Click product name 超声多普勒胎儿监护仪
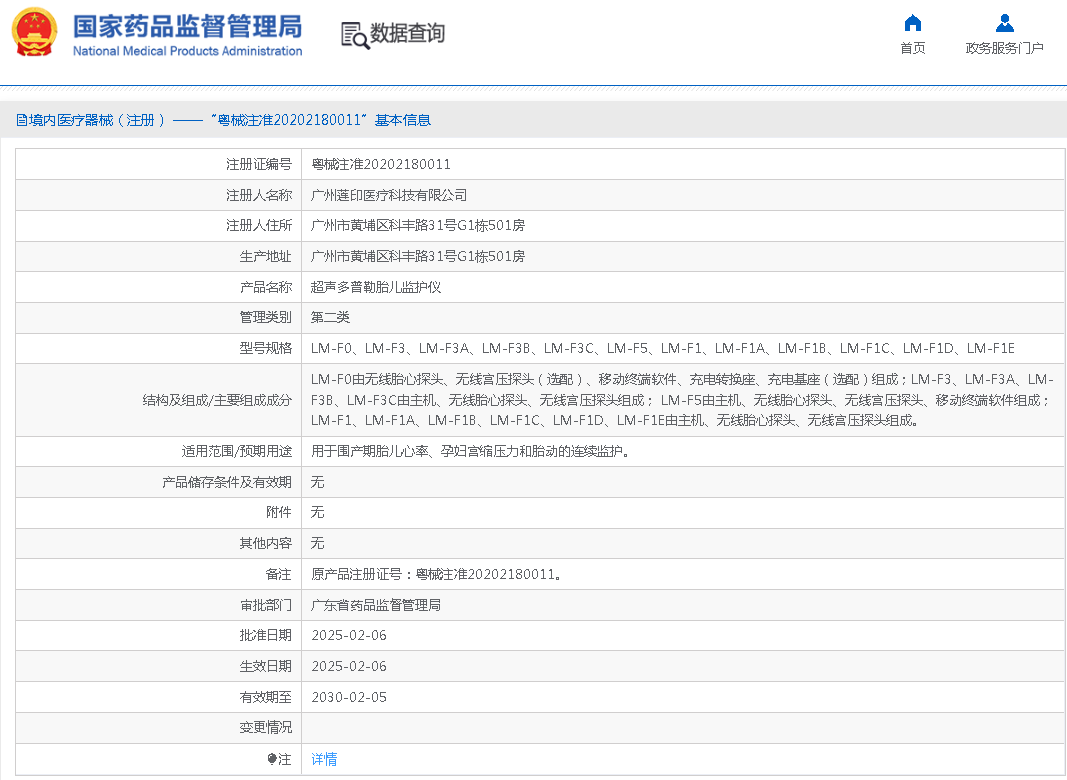 [x=376, y=287]
